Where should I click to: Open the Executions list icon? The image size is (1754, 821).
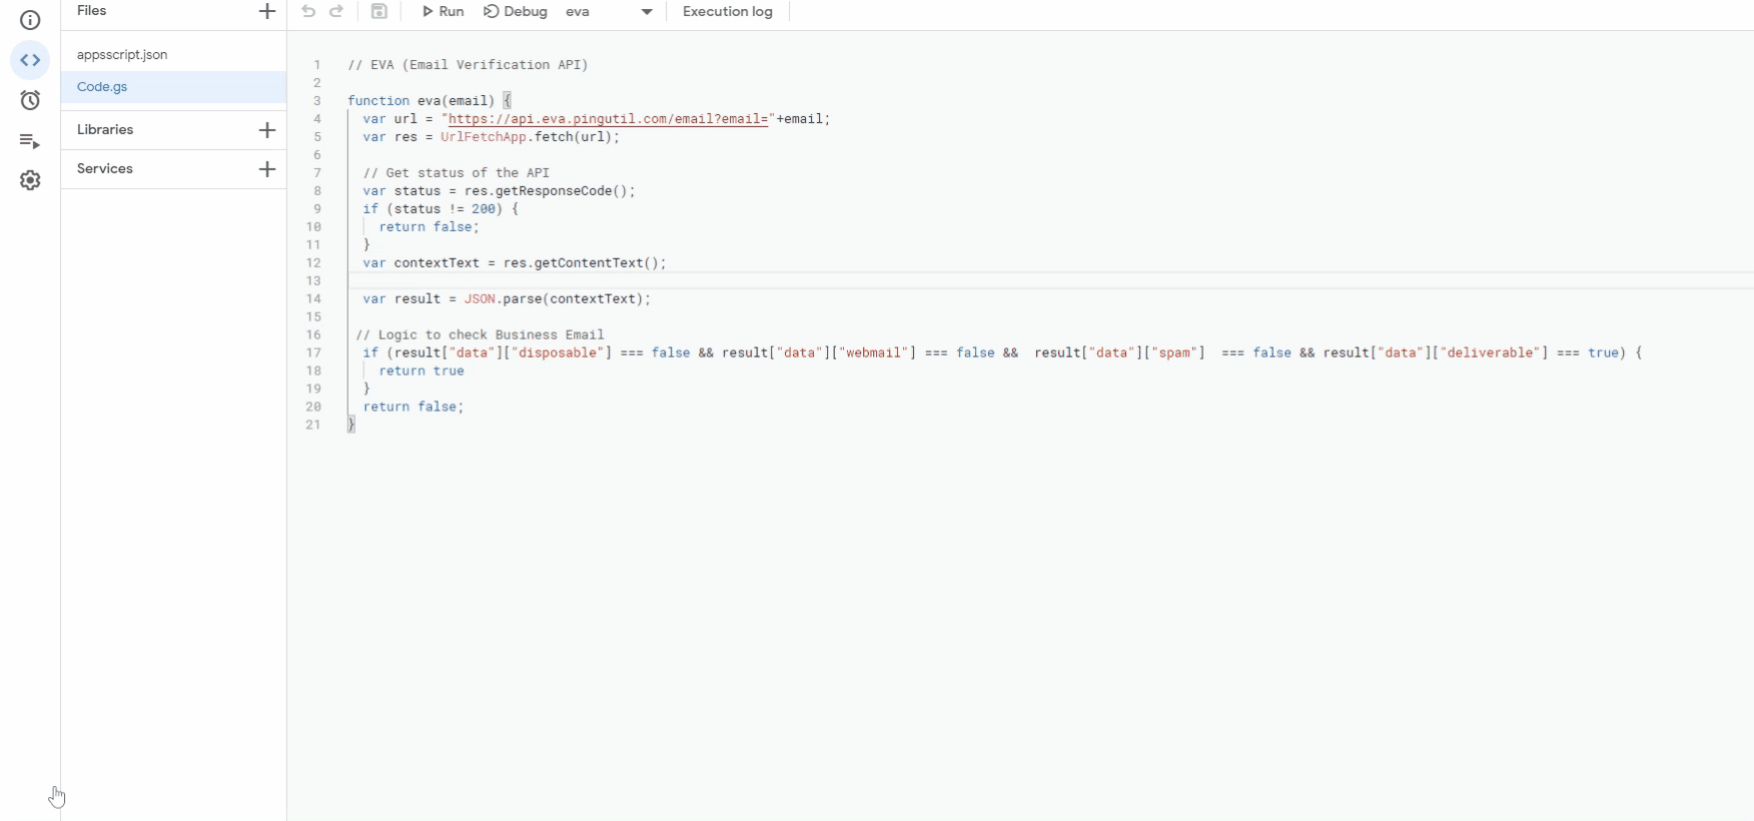30,141
